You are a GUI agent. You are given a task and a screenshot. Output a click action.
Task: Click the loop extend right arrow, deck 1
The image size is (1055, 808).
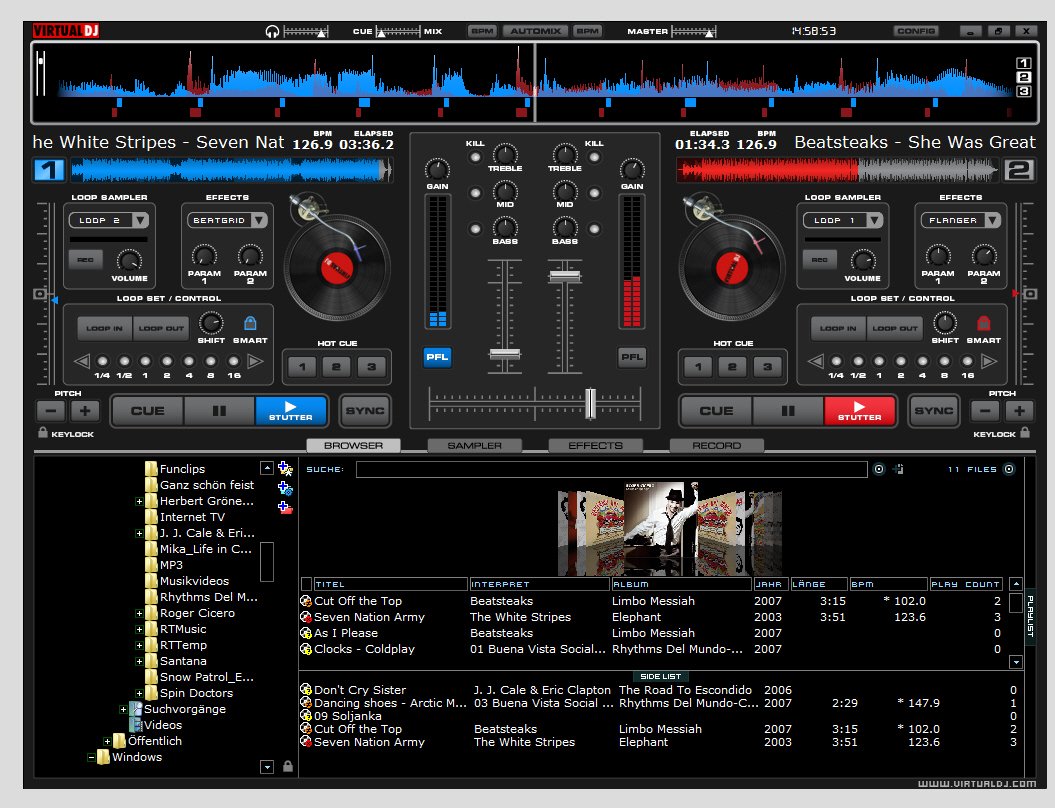point(255,361)
